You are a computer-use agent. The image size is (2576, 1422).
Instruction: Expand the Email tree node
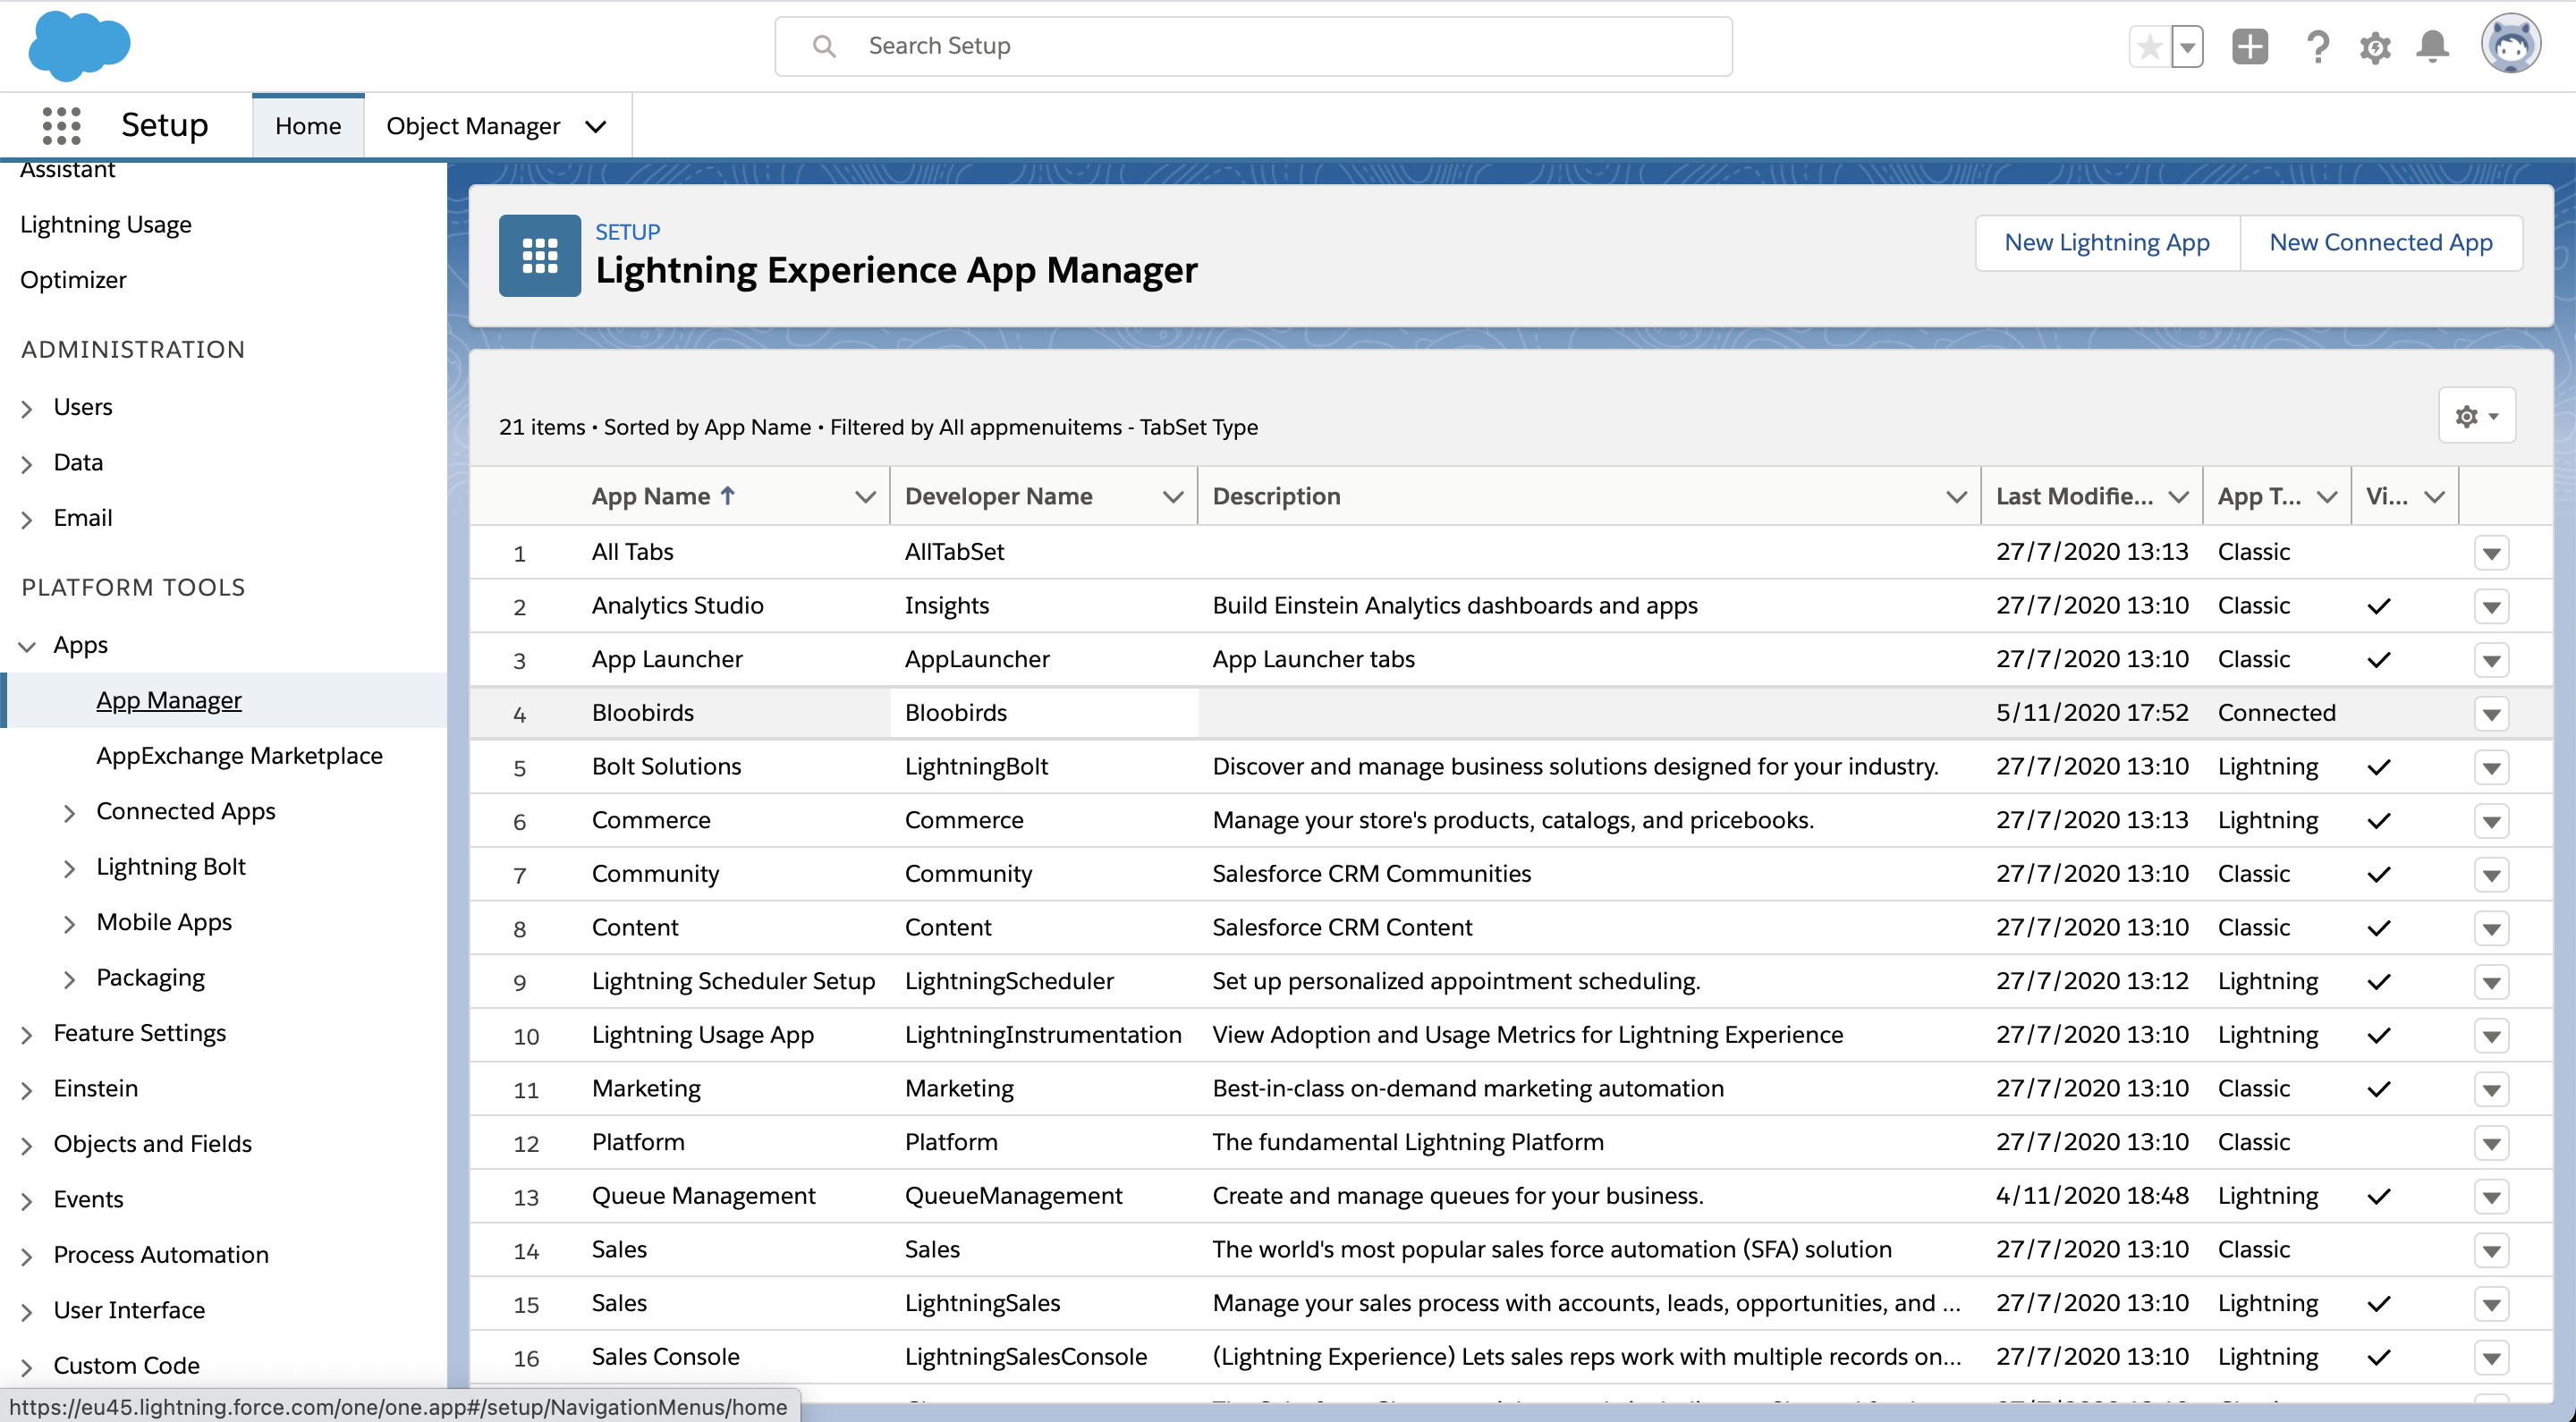[x=27, y=519]
